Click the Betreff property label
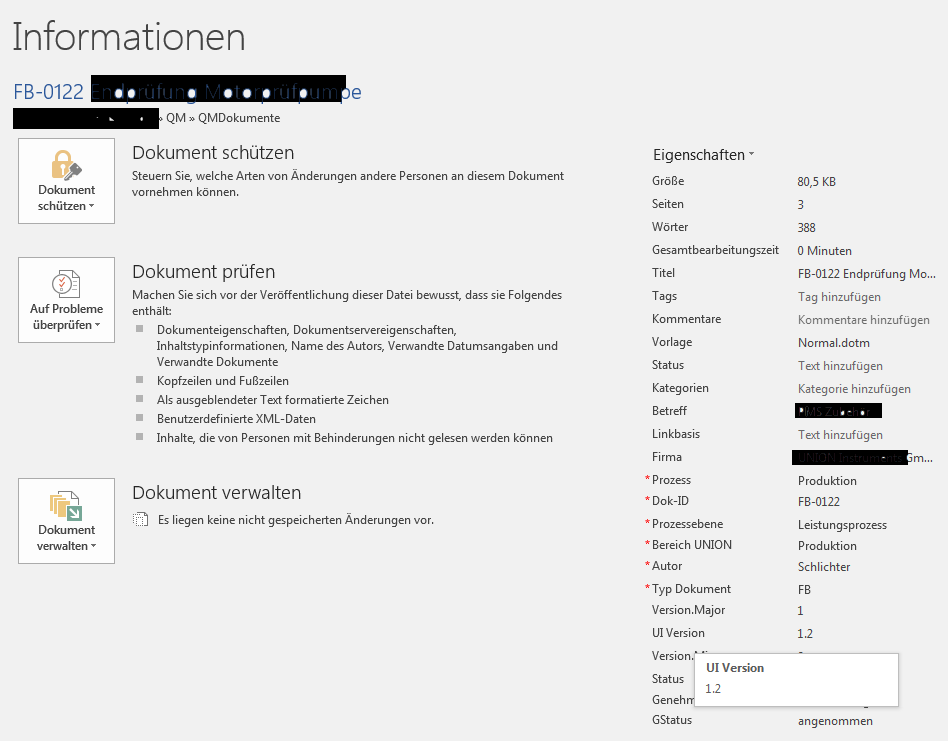The height and width of the screenshot is (741, 948). [669, 411]
